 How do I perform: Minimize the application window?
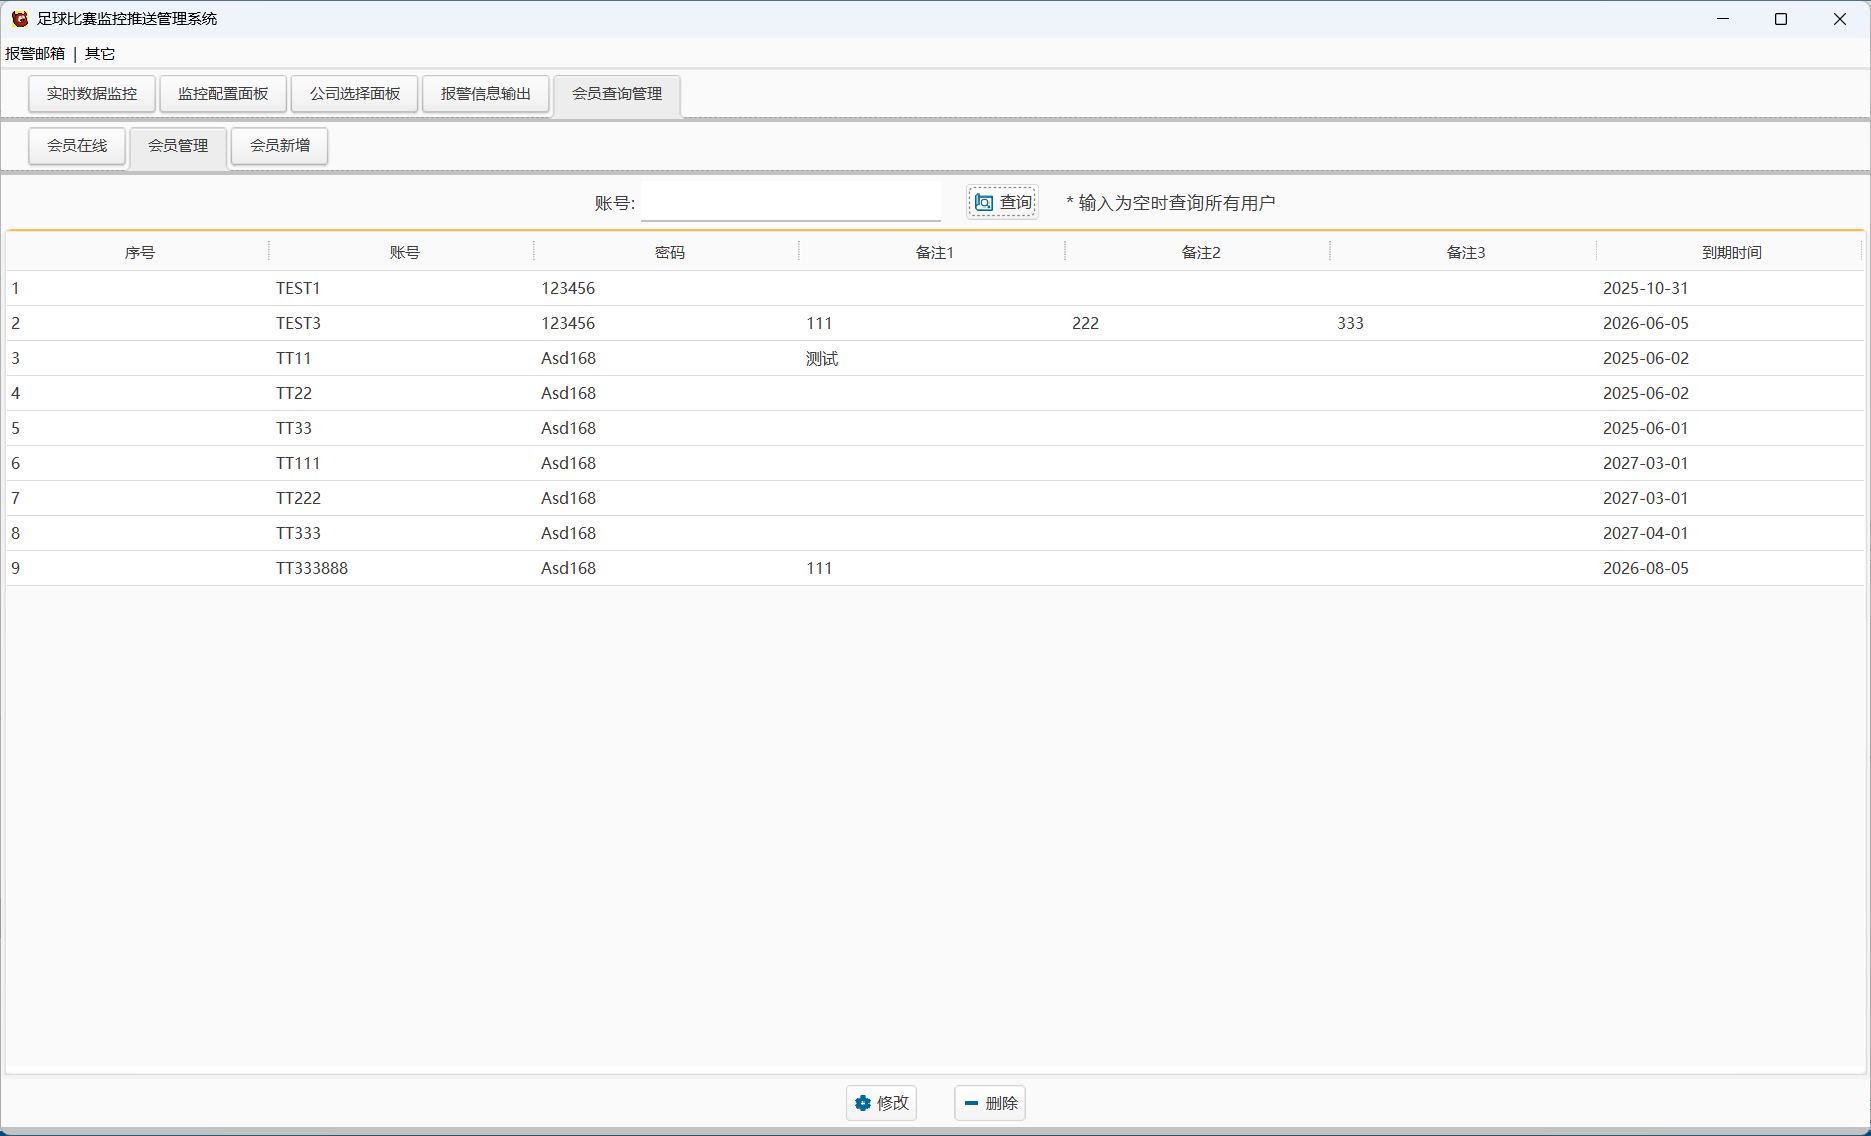[x=1723, y=19]
